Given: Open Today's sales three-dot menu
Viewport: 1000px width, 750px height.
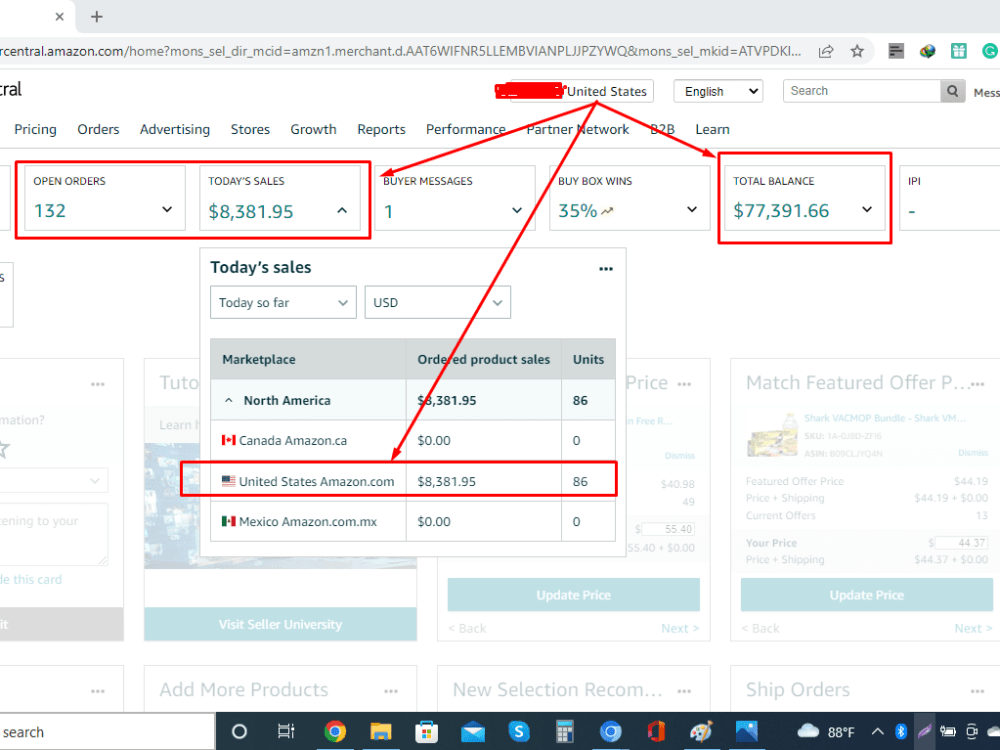Looking at the screenshot, I should [606, 268].
